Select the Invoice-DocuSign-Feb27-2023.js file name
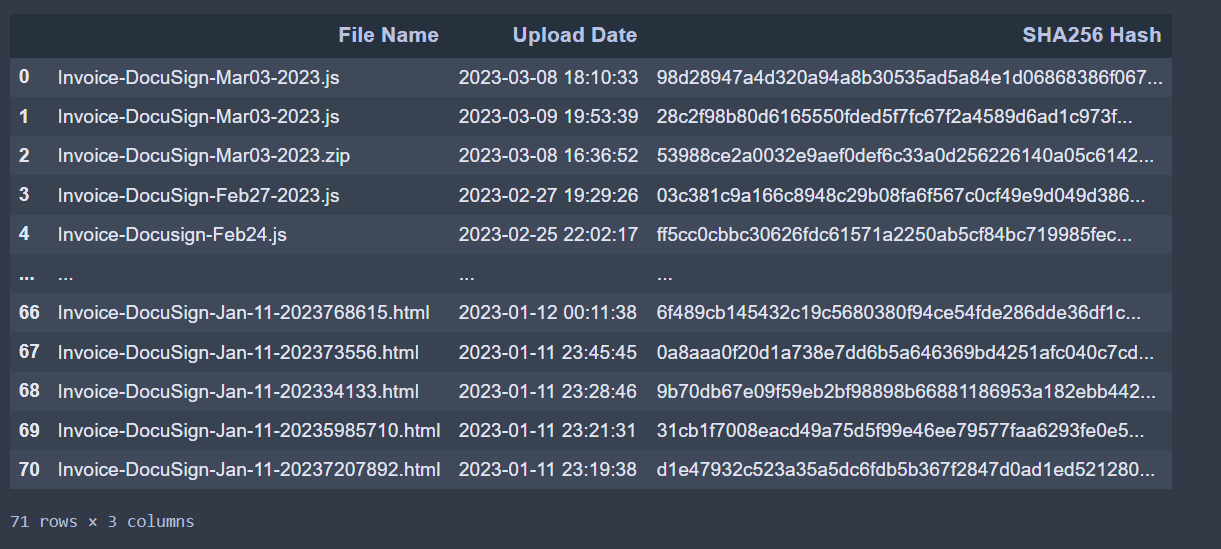1221x549 pixels. [199, 195]
